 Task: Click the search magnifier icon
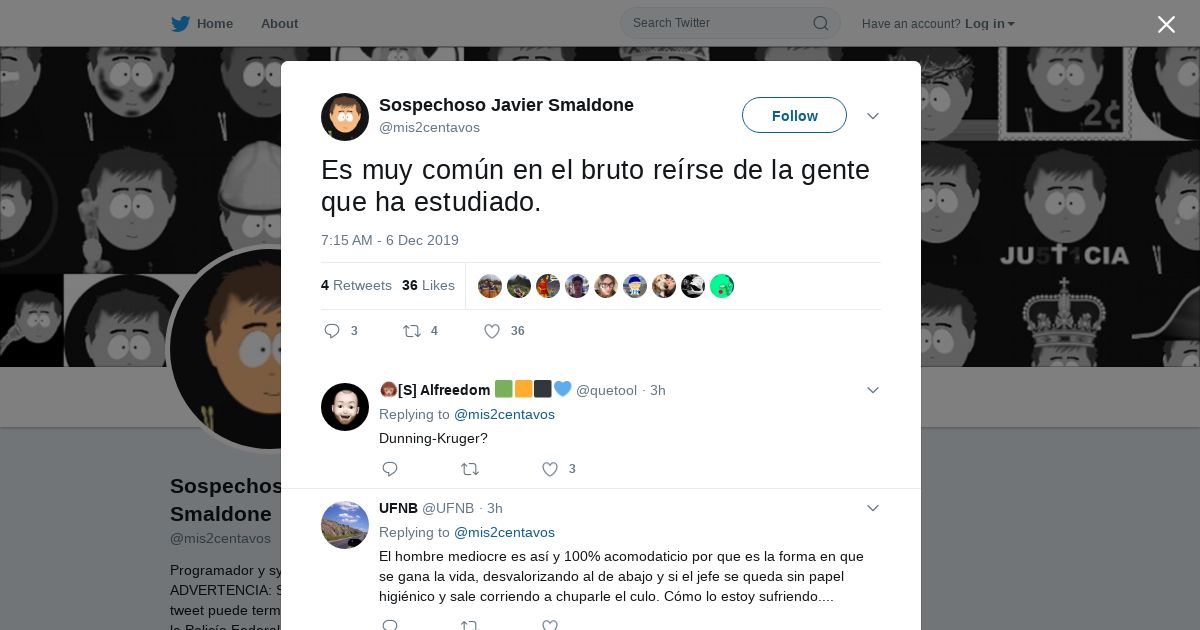820,23
